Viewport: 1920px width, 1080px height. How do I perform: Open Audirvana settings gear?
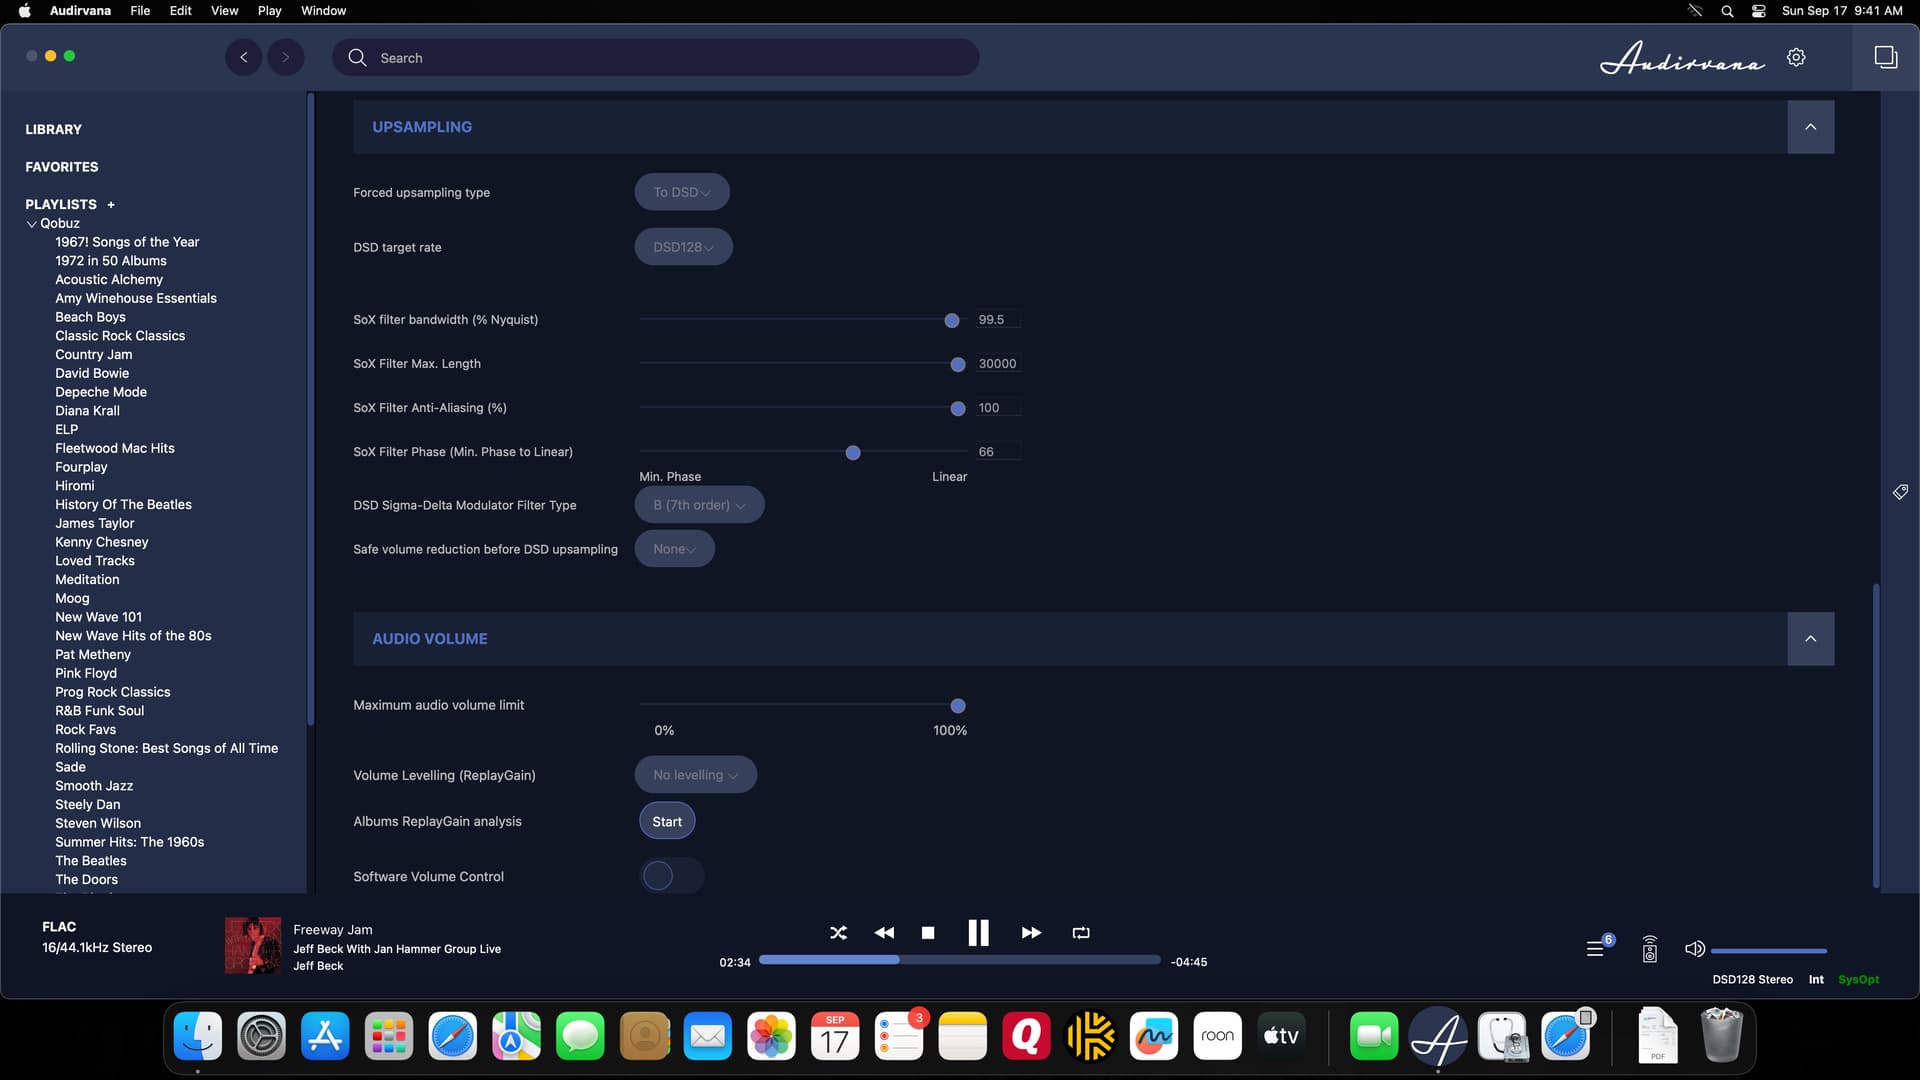1796,57
